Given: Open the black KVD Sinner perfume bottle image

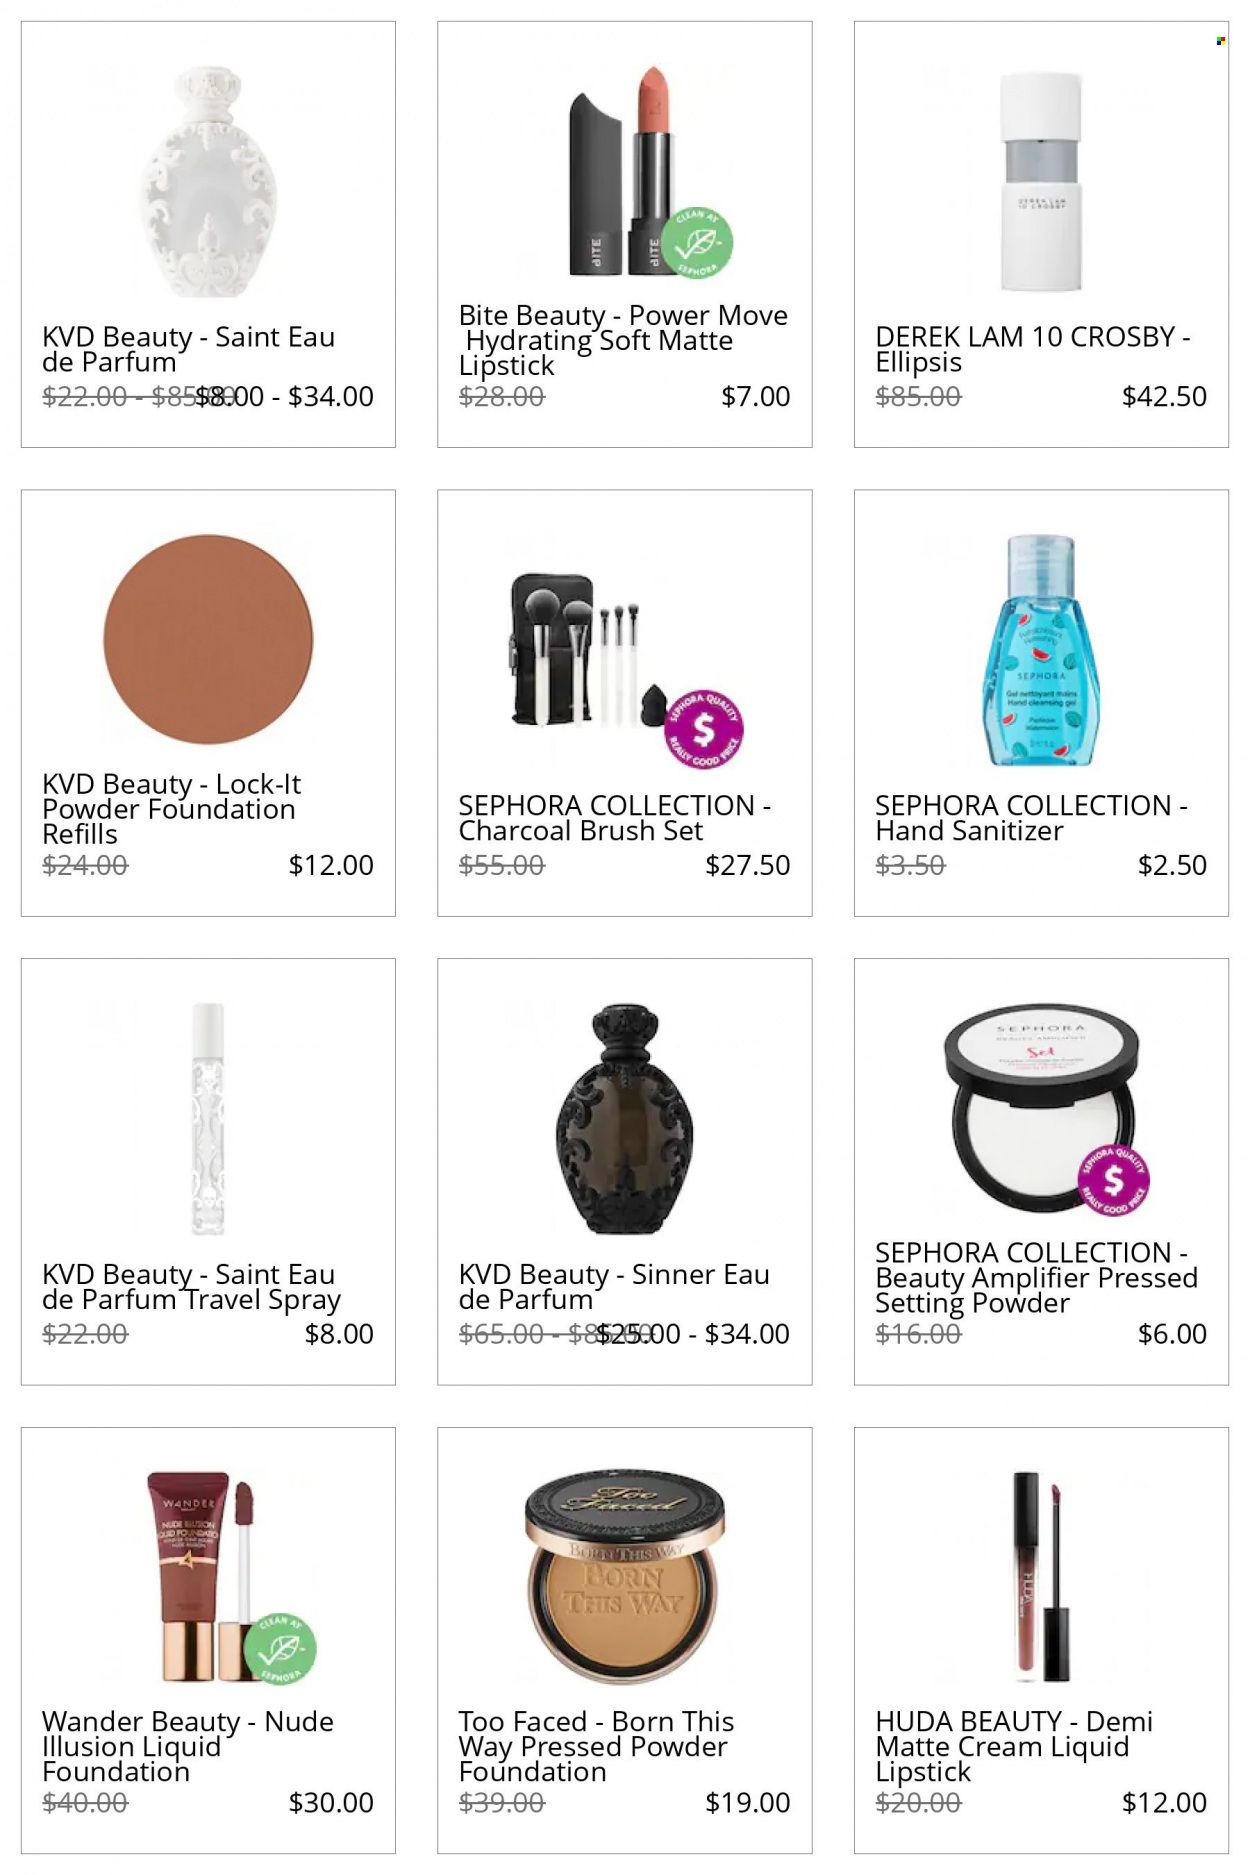Looking at the screenshot, I should tap(624, 1119).
